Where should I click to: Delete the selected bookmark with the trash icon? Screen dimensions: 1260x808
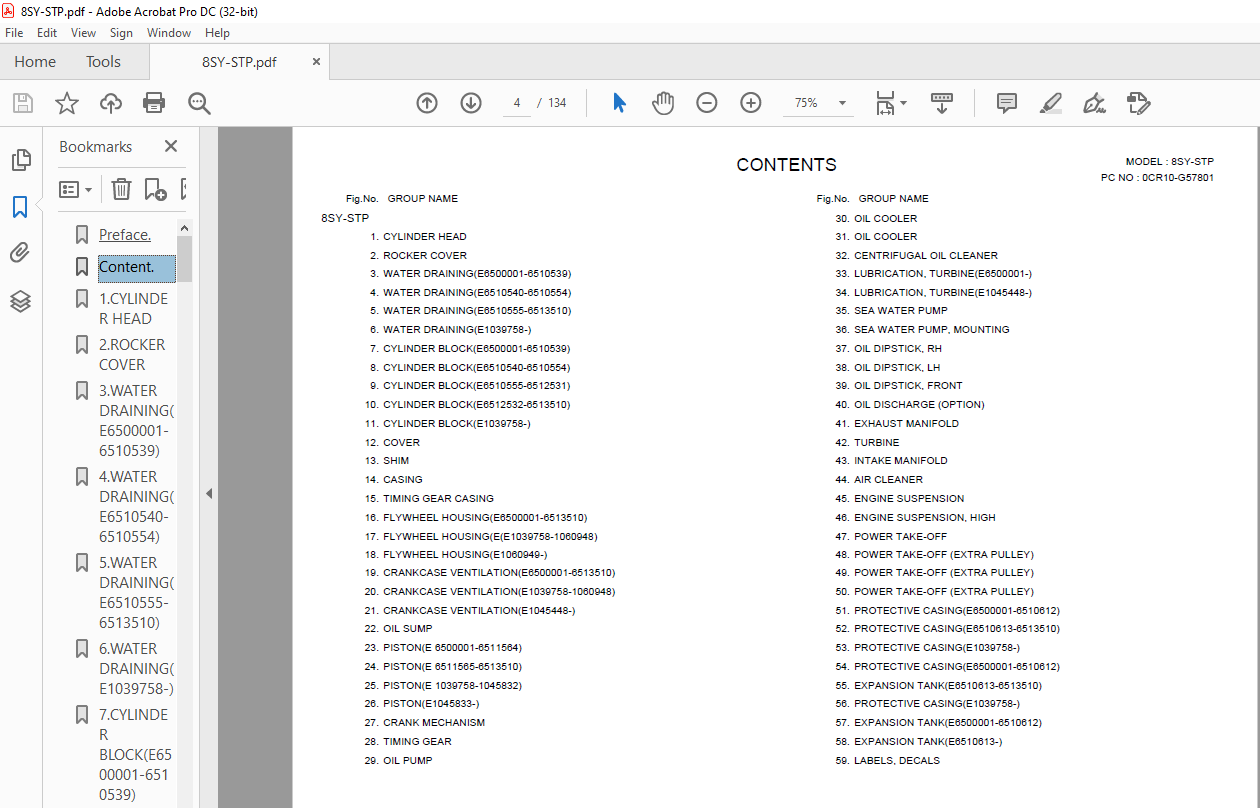(121, 189)
